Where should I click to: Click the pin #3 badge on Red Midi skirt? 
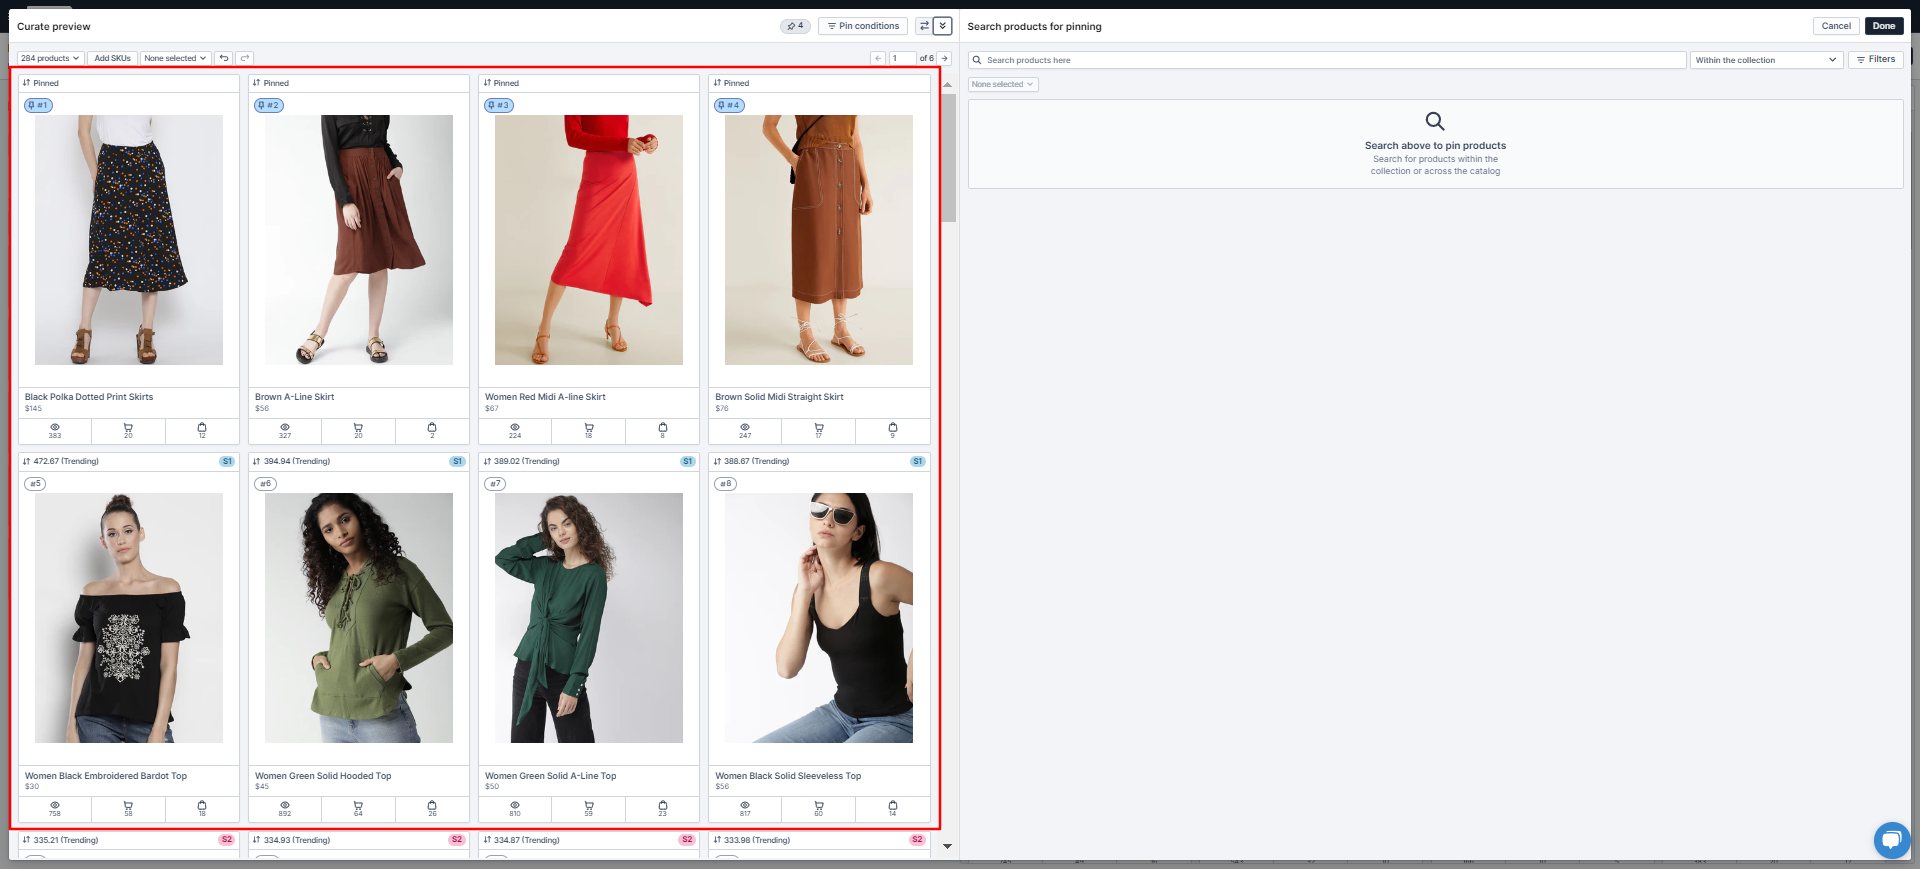[x=498, y=105]
